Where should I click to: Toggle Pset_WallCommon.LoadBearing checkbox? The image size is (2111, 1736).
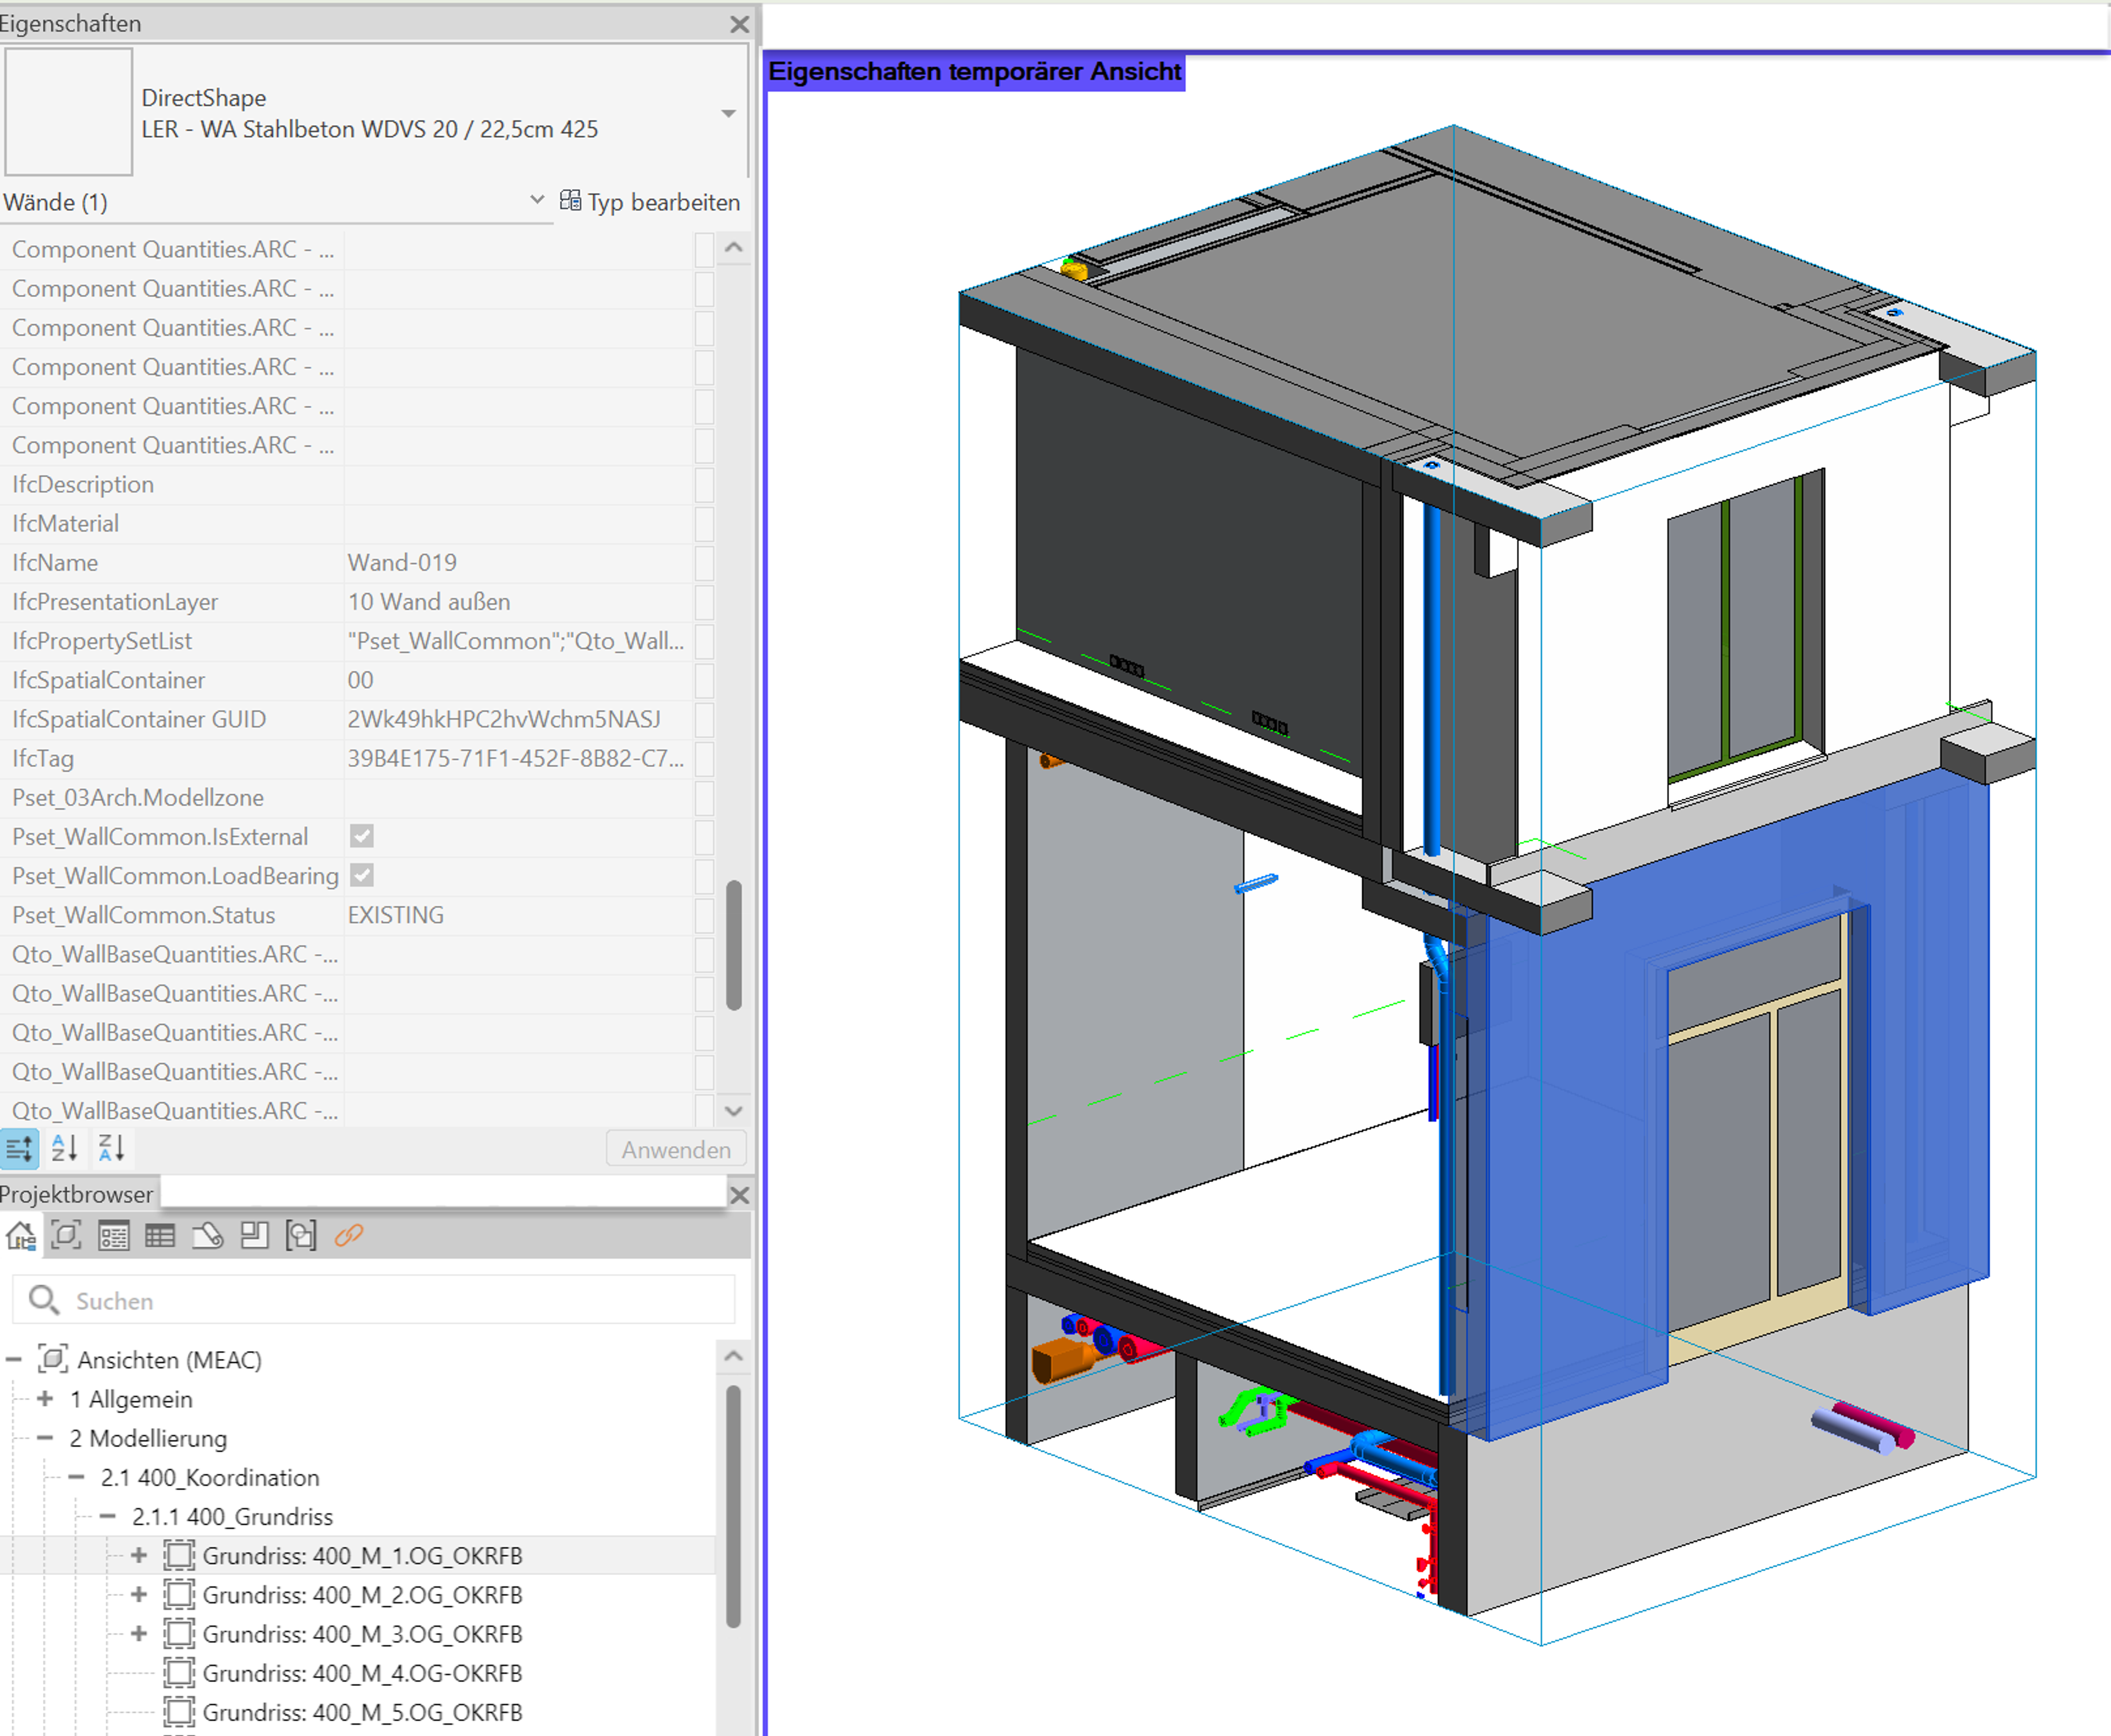(362, 875)
